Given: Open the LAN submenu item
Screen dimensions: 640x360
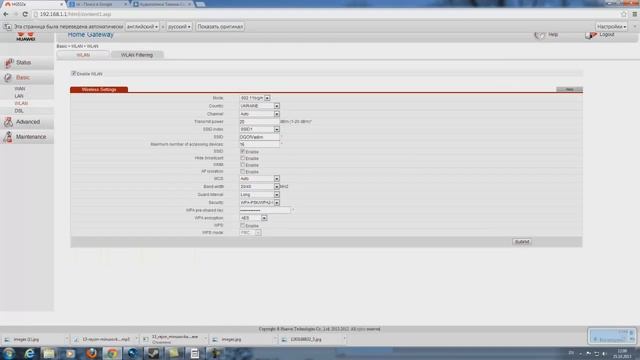Looking at the screenshot, I should point(19,96).
